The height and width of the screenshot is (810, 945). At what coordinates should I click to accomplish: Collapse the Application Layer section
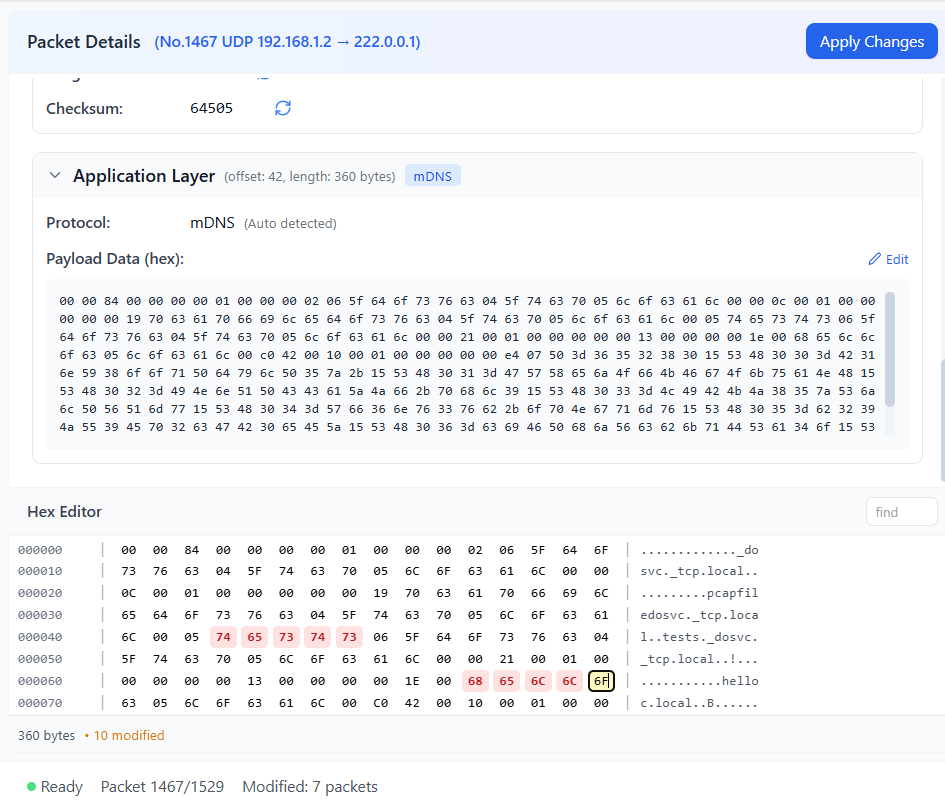click(55, 175)
